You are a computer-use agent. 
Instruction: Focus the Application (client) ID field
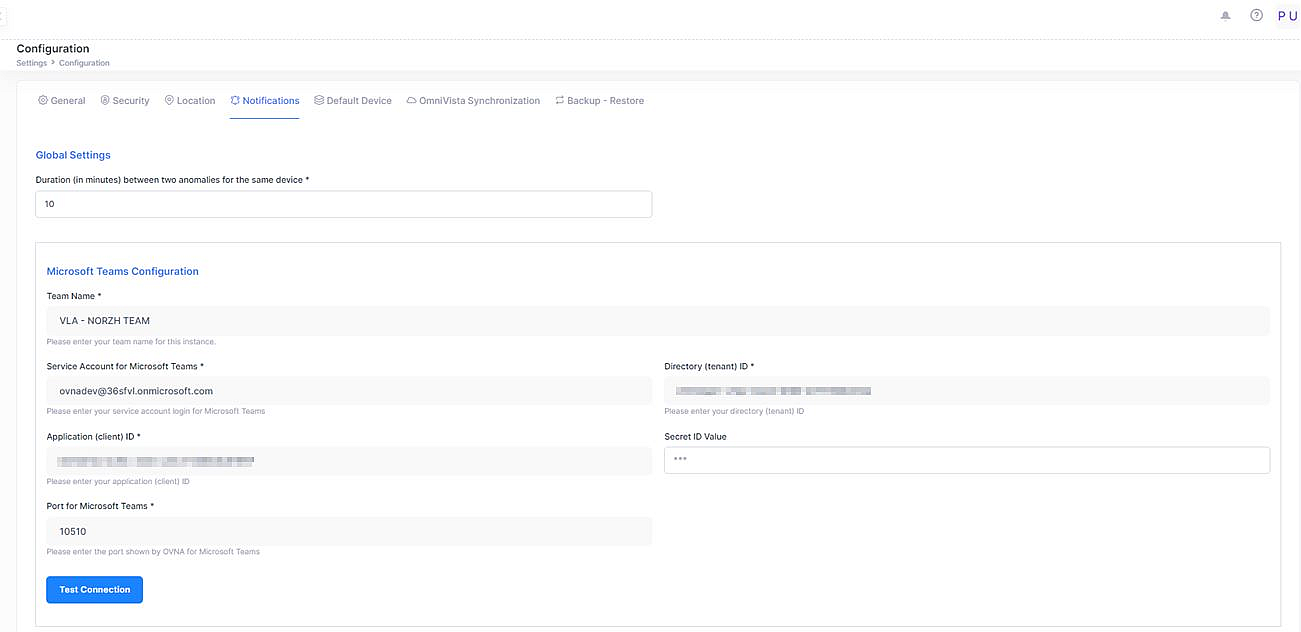click(348, 461)
